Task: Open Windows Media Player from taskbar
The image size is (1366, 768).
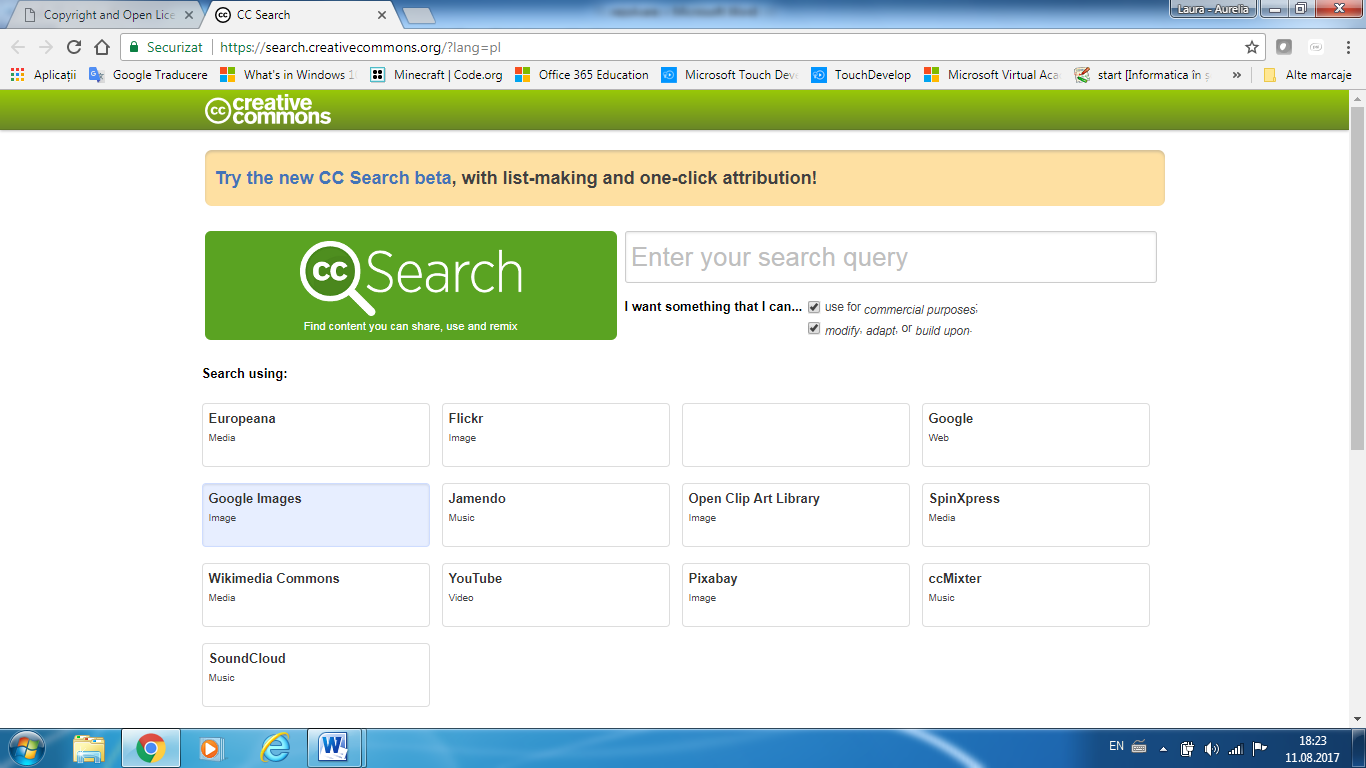Action: point(212,748)
